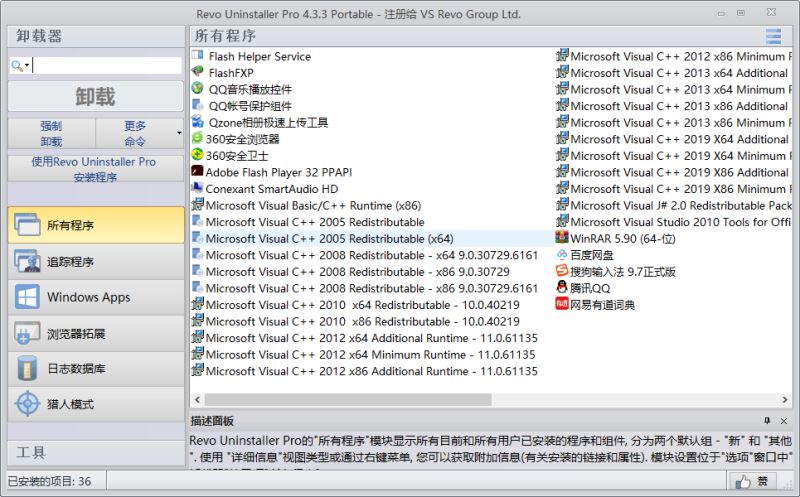Click the 网易有道词典 icon
Screen dimensions: 800x497
[x=562, y=304]
